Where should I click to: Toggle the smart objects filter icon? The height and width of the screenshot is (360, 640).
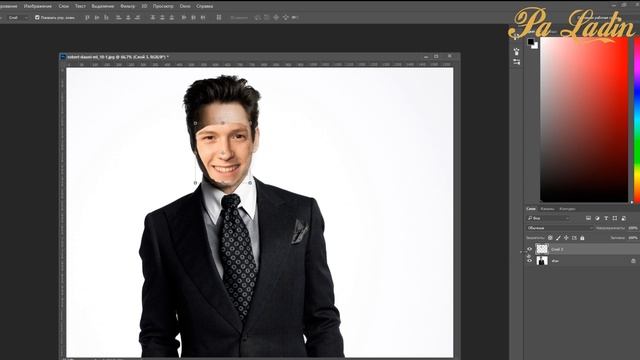click(x=624, y=218)
